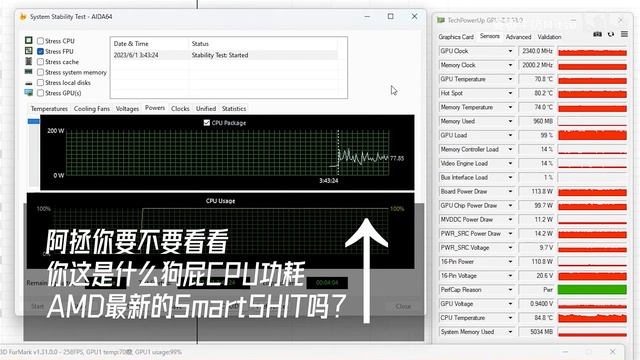The image size is (640, 360).
Task: Expand the Memory Clock sensor dropdown
Action: point(510,65)
